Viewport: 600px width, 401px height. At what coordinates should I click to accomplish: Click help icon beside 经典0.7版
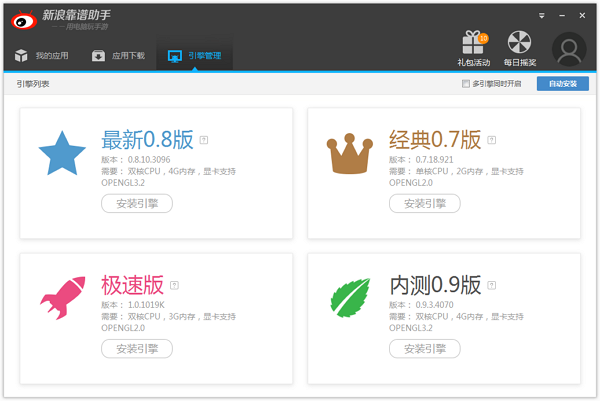coord(491,140)
